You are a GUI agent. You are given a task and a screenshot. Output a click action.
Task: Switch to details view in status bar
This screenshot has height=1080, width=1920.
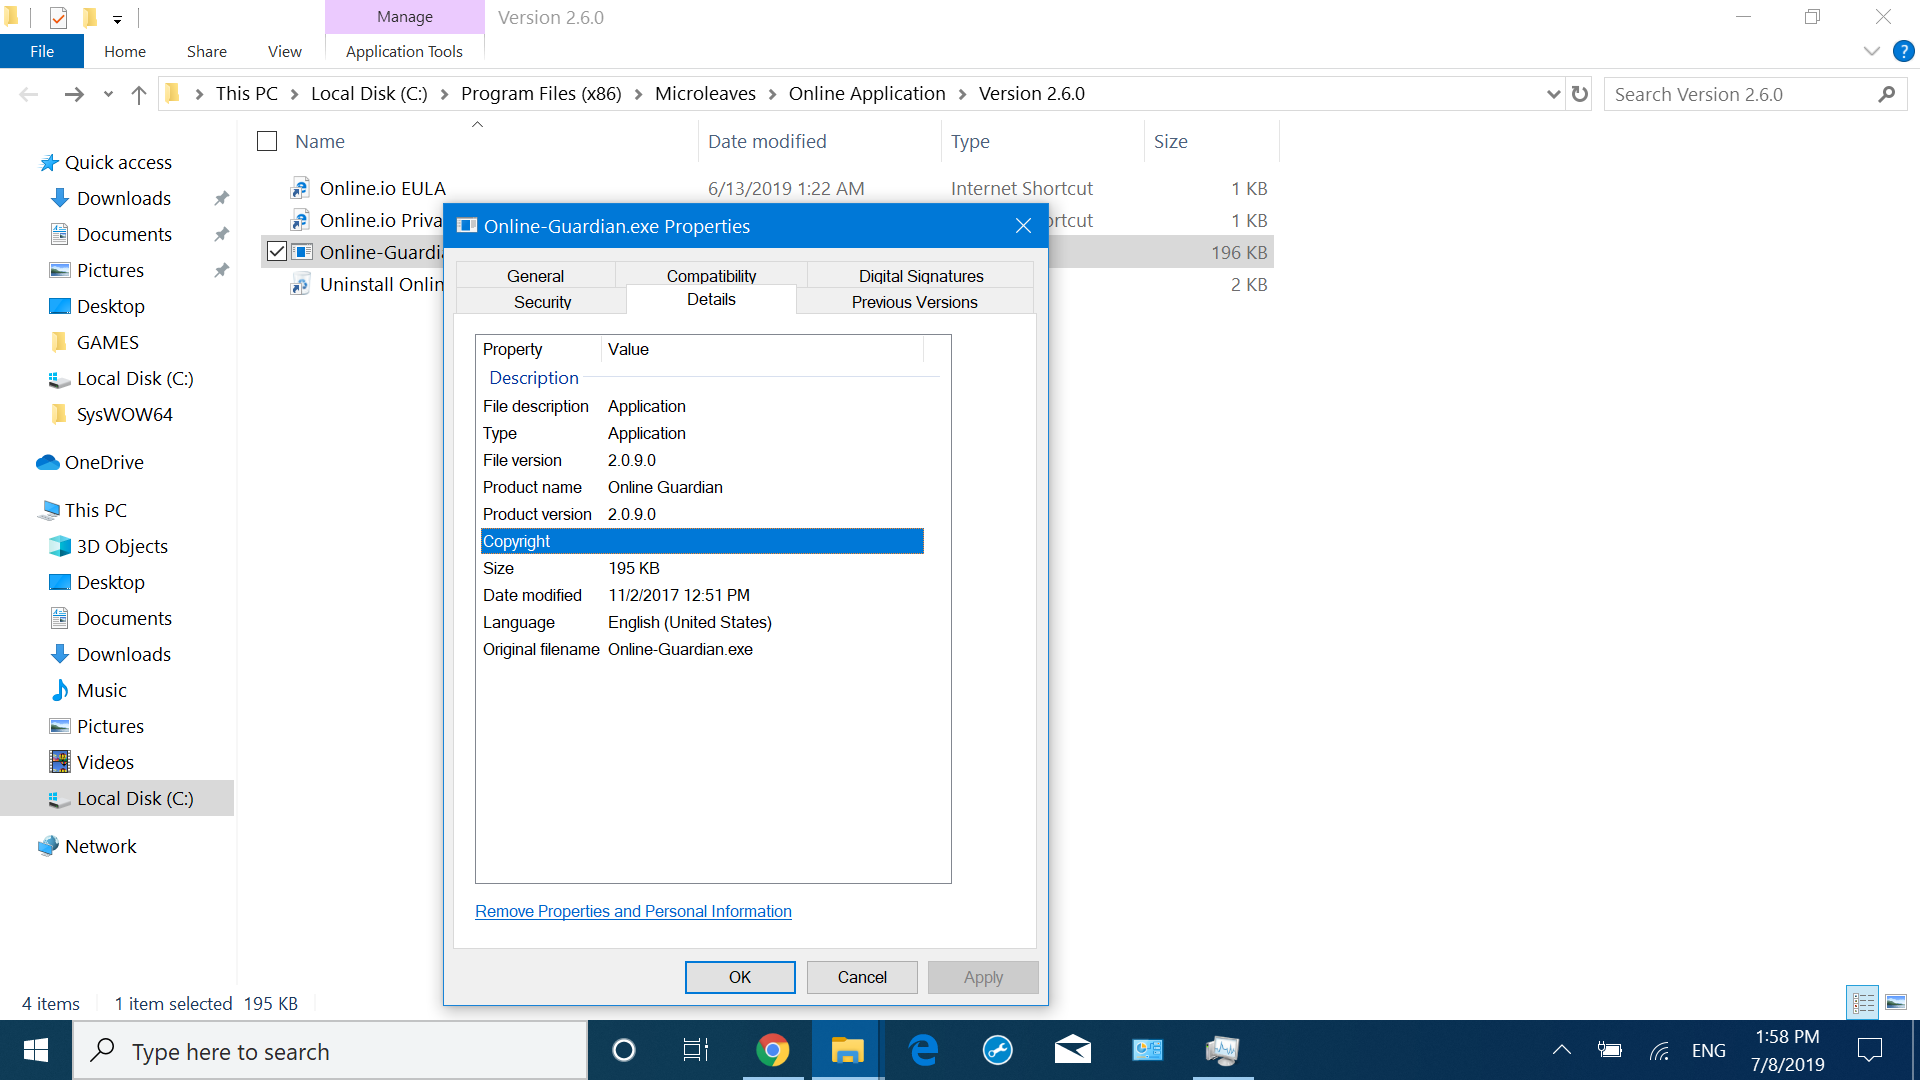pos(1863,1002)
